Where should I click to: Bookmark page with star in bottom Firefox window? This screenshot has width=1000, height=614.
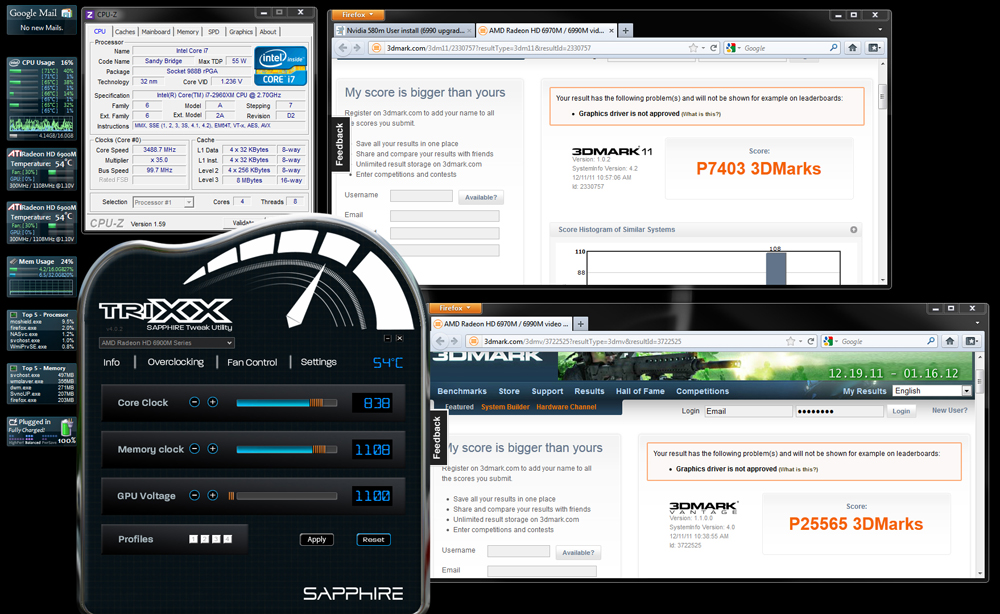pyautogui.click(x=791, y=341)
